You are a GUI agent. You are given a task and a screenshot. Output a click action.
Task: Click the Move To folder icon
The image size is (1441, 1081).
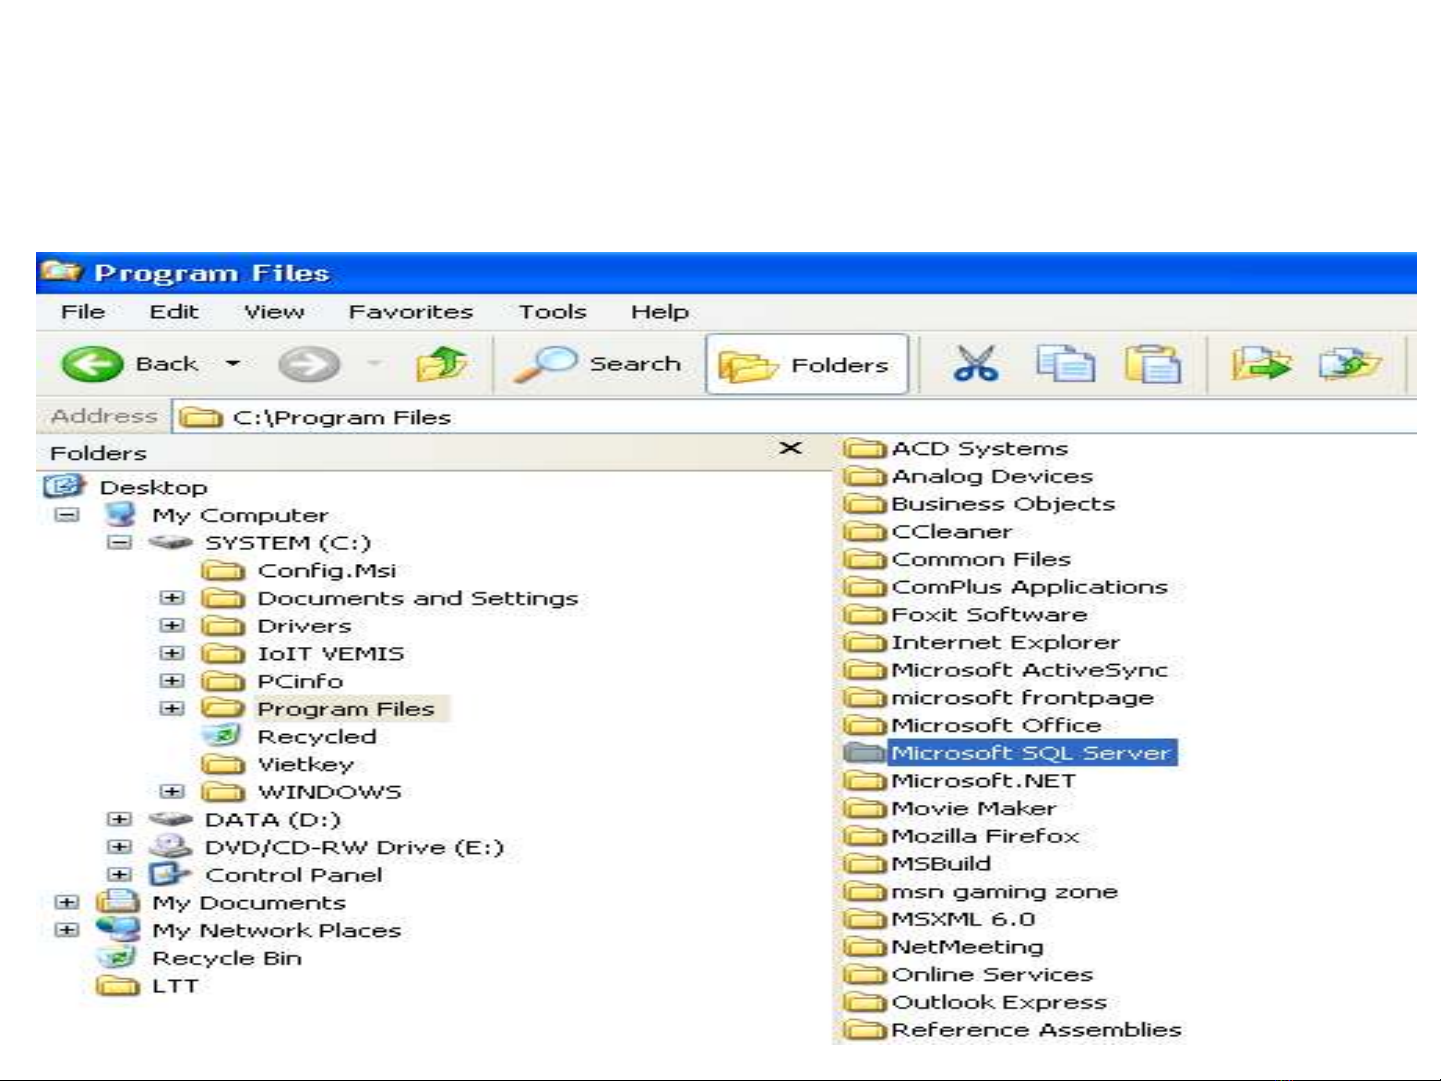1261,364
